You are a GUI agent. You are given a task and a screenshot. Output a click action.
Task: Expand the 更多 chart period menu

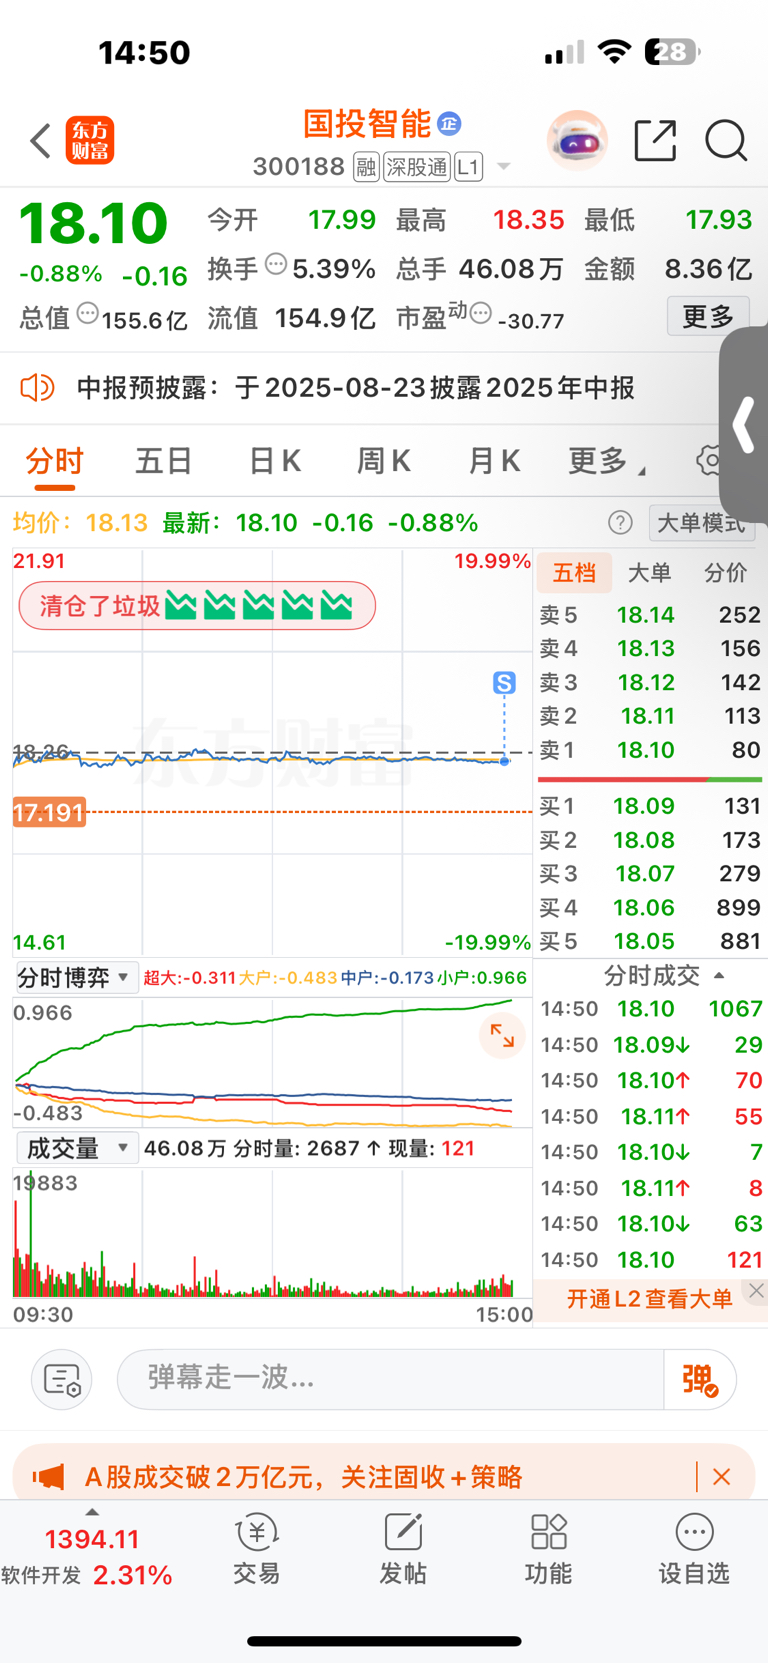click(x=607, y=461)
